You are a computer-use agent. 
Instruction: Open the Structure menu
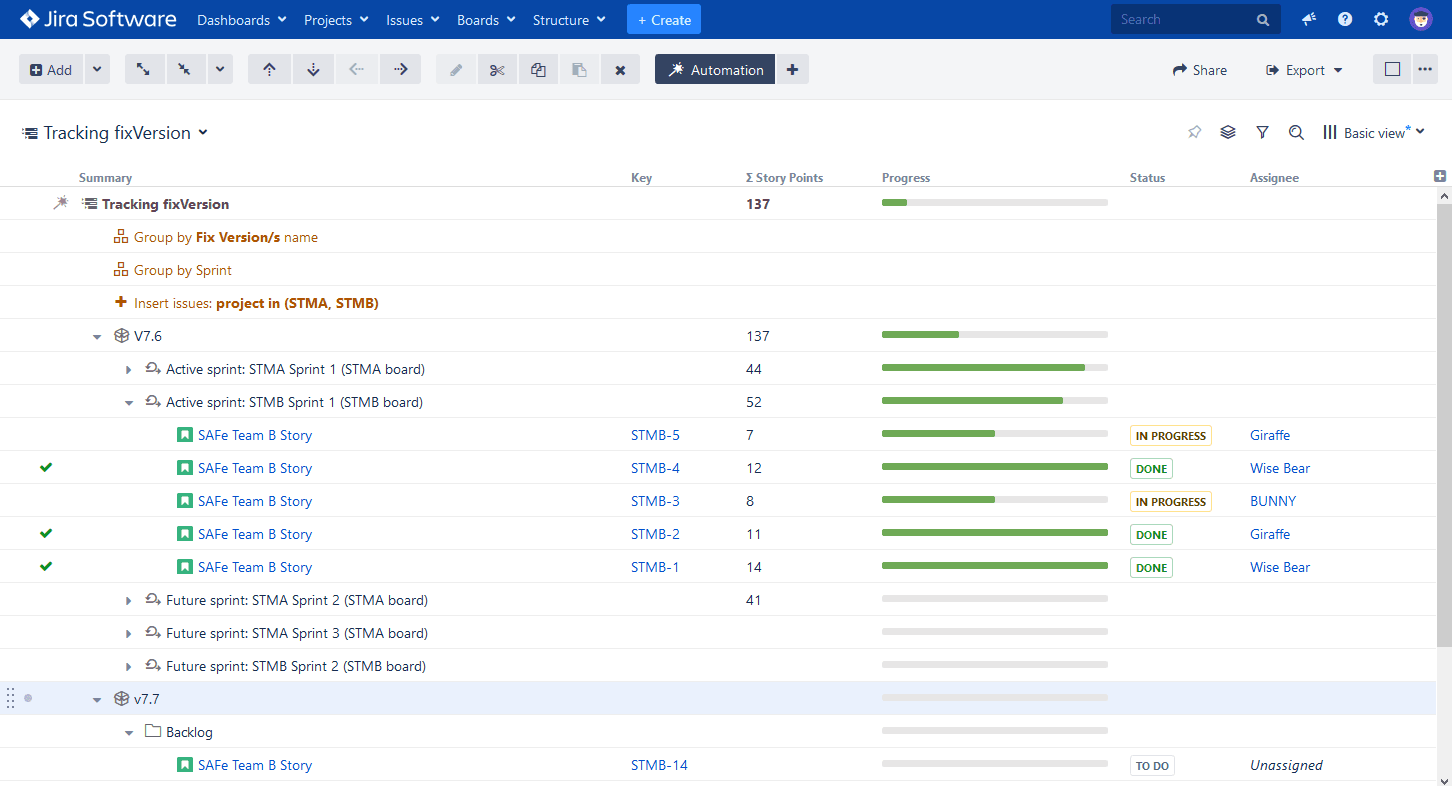click(x=568, y=20)
